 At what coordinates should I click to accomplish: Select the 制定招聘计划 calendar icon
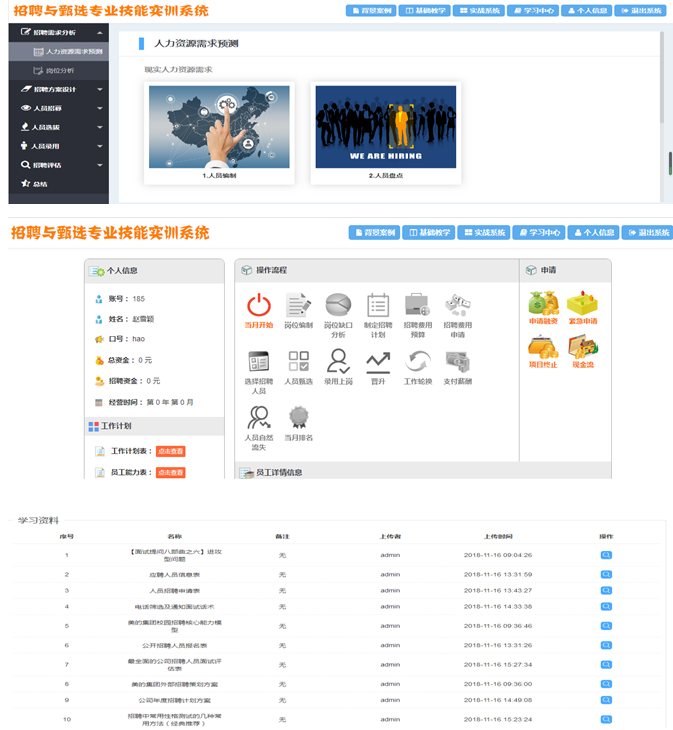[378, 305]
